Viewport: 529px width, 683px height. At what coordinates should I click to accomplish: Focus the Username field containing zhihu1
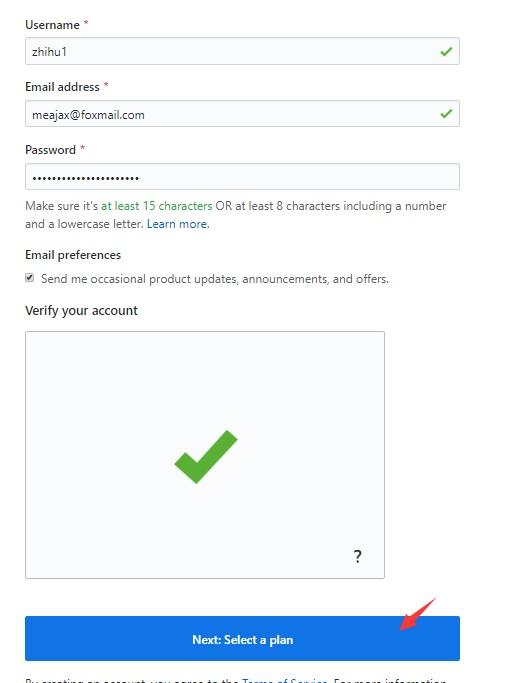[242, 51]
